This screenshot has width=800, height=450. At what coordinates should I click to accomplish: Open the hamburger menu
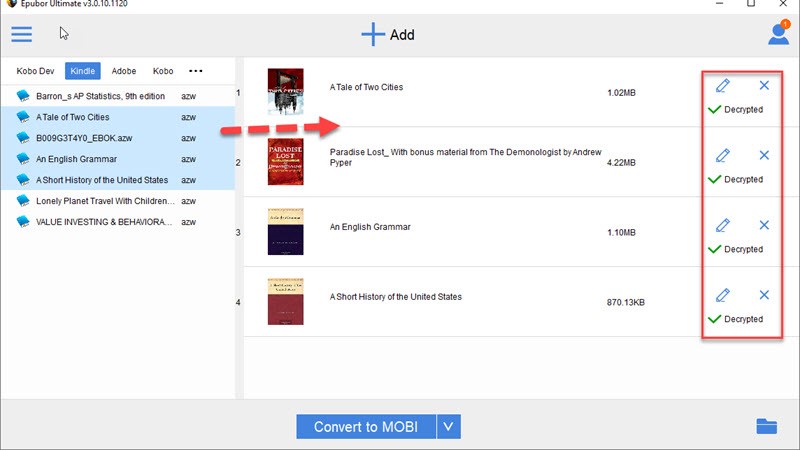(x=21, y=34)
